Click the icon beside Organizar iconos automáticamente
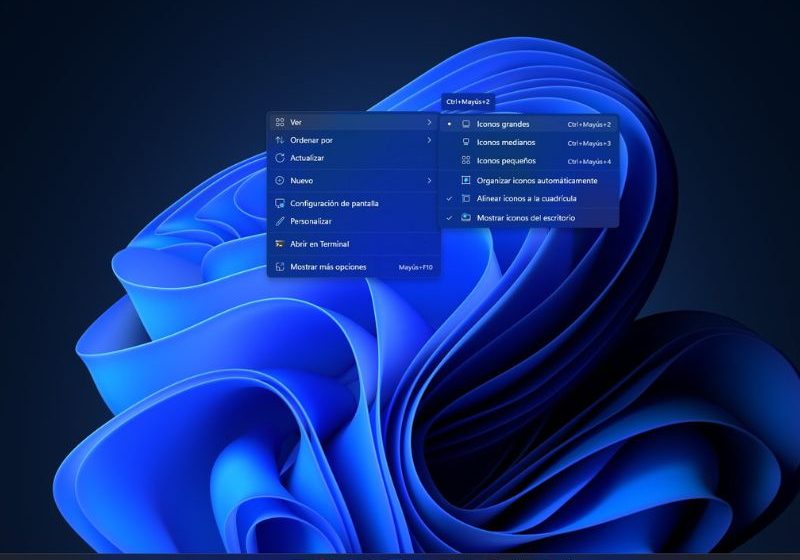 point(466,180)
